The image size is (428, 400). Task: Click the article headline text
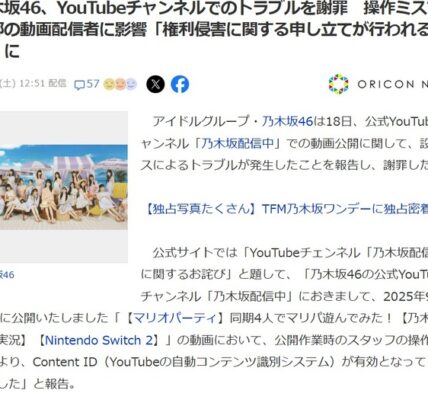214,30
